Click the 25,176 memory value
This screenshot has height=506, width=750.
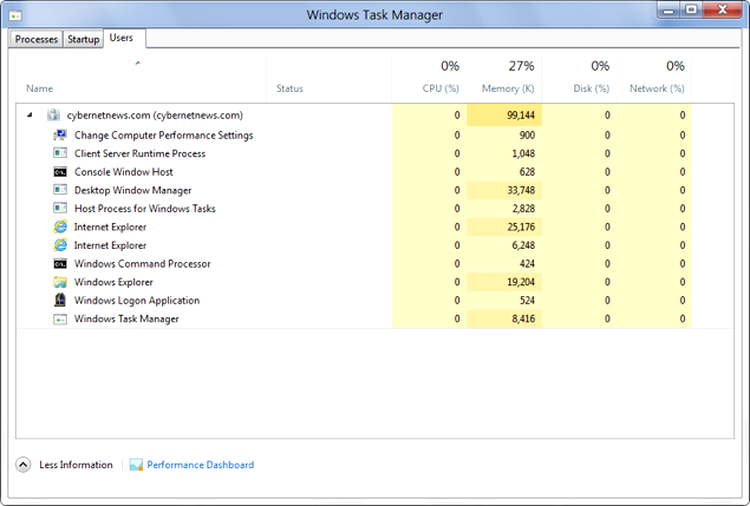521,227
